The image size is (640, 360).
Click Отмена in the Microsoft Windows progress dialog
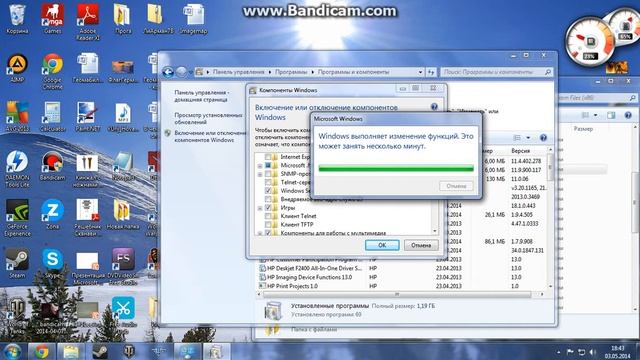(x=456, y=186)
